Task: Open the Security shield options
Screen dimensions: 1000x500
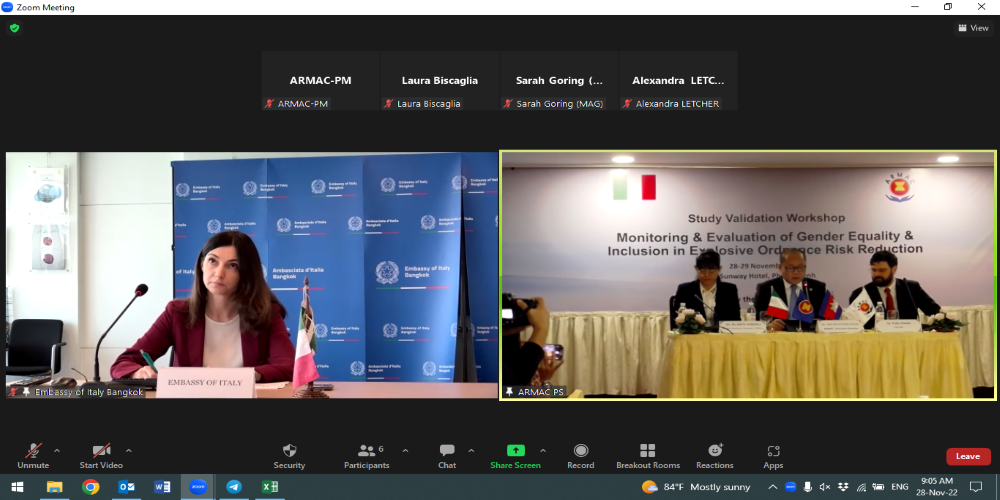Action: point(289,455)
